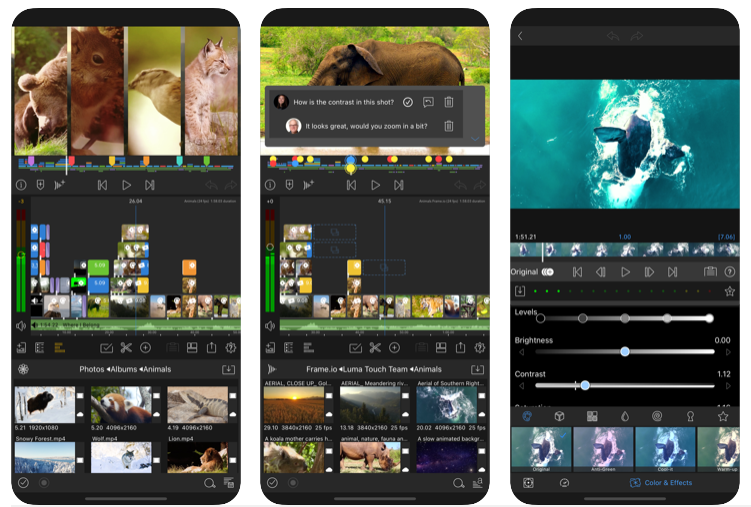Add a clip with the circled plus on left phone
751x507 pixels.
click(x=146, y=348)
